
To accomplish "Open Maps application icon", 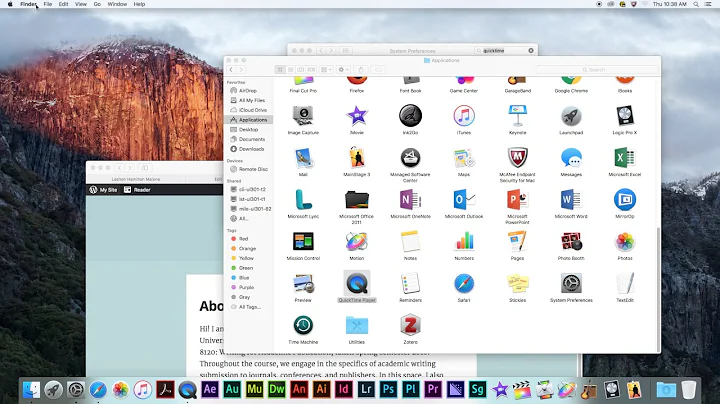I will 464,158.
